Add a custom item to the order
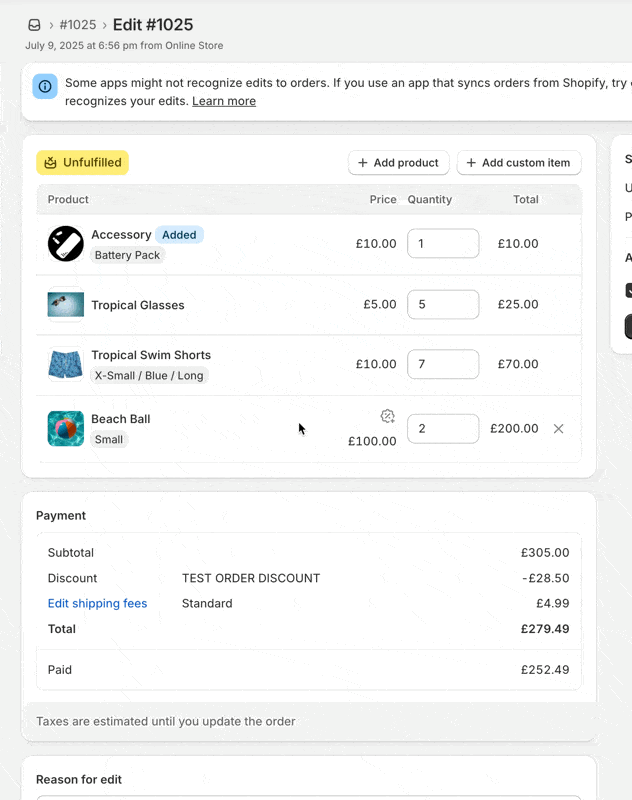The width and height of the screenshot is (632, 800). click(x=519, y=163)
